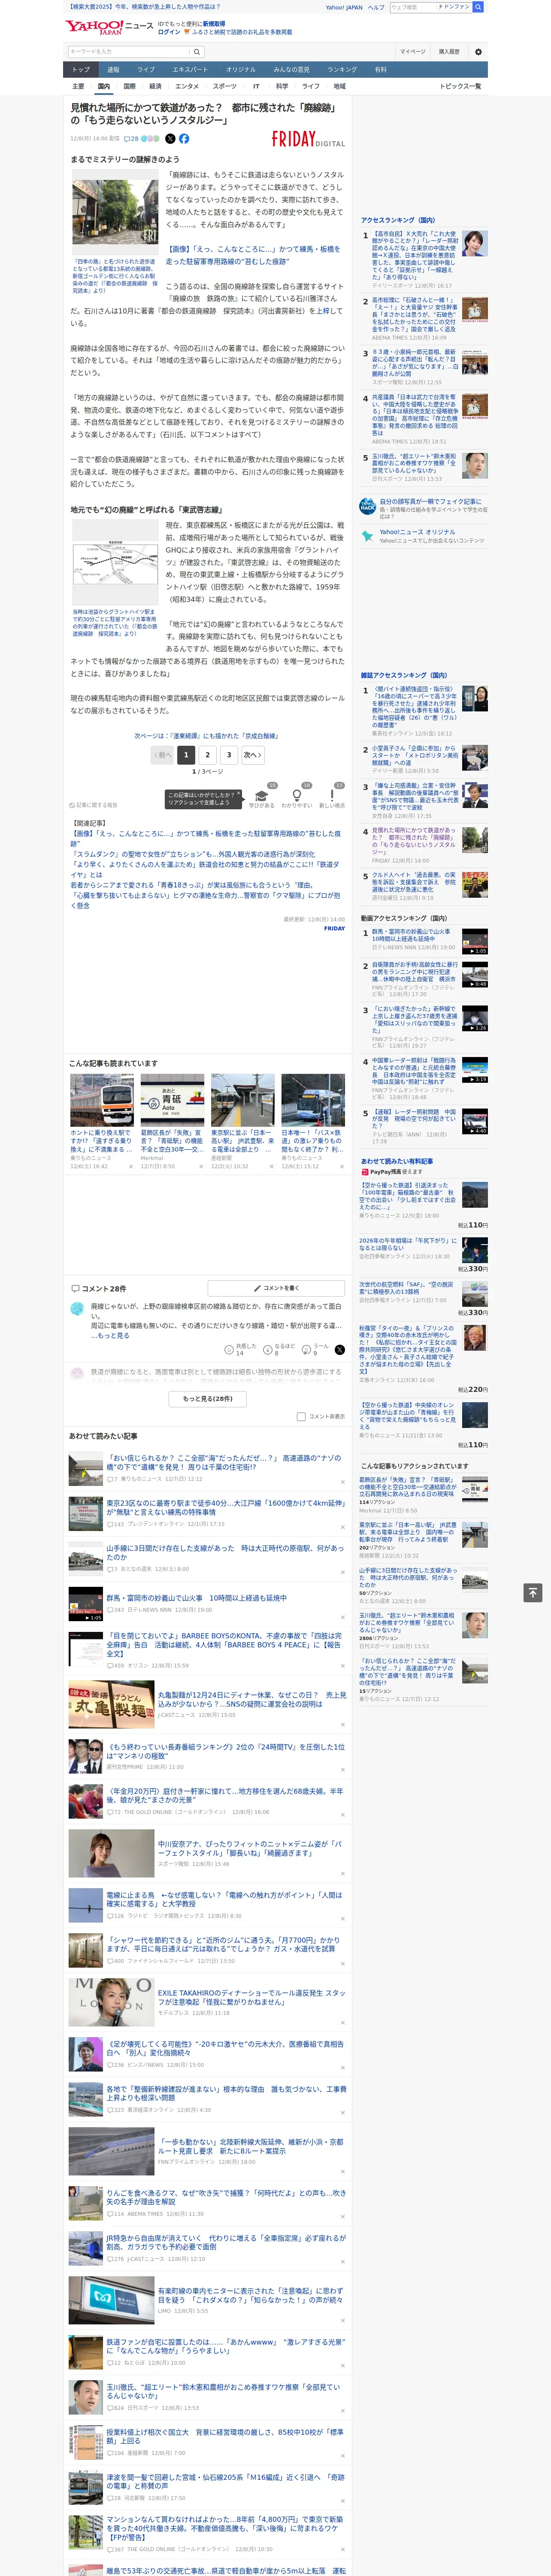This screenshot has height=2576, width=551.
Task: React with the 学びがある graduation cap
Action: (261, 797)
